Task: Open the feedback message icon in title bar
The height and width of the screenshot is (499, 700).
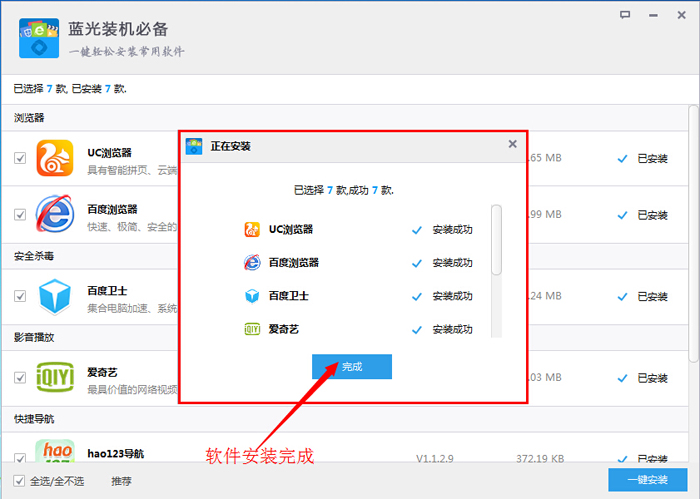Action: (x=625, y=15)
